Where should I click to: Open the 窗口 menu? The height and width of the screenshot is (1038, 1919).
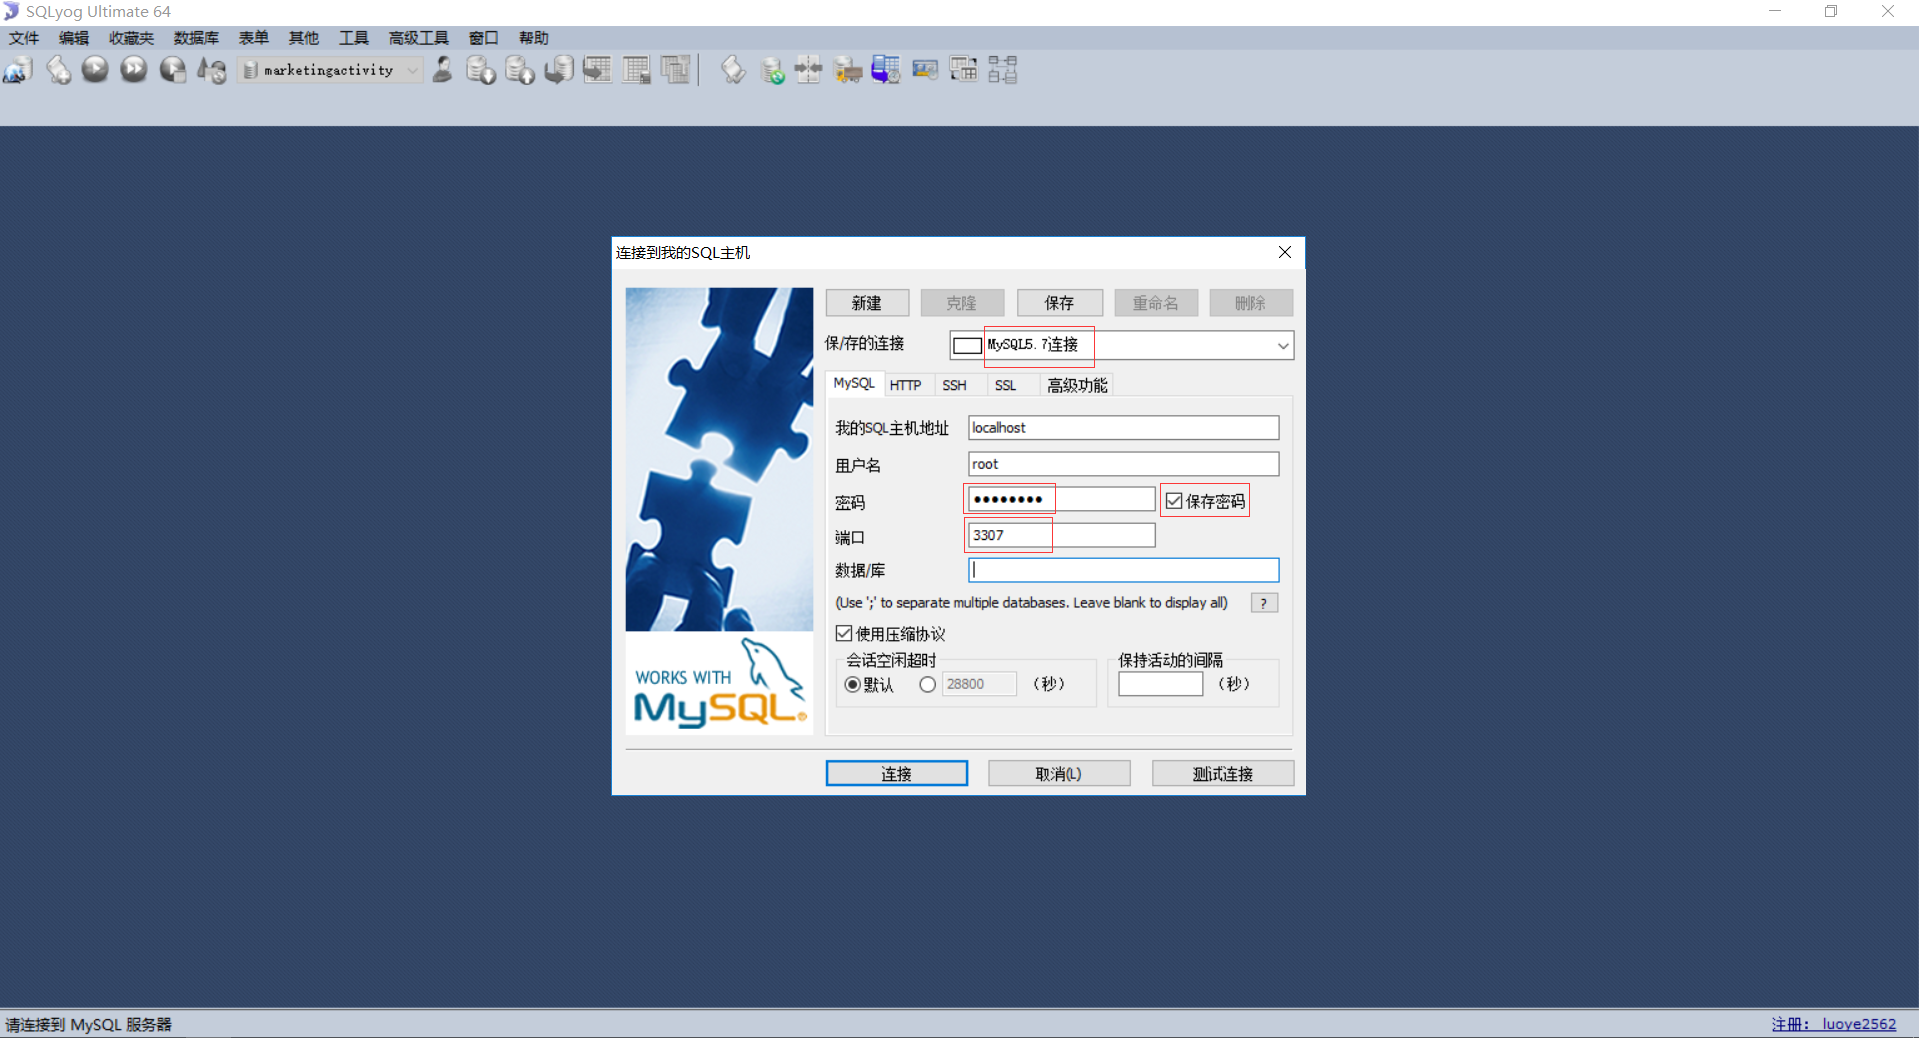point(484,38)
